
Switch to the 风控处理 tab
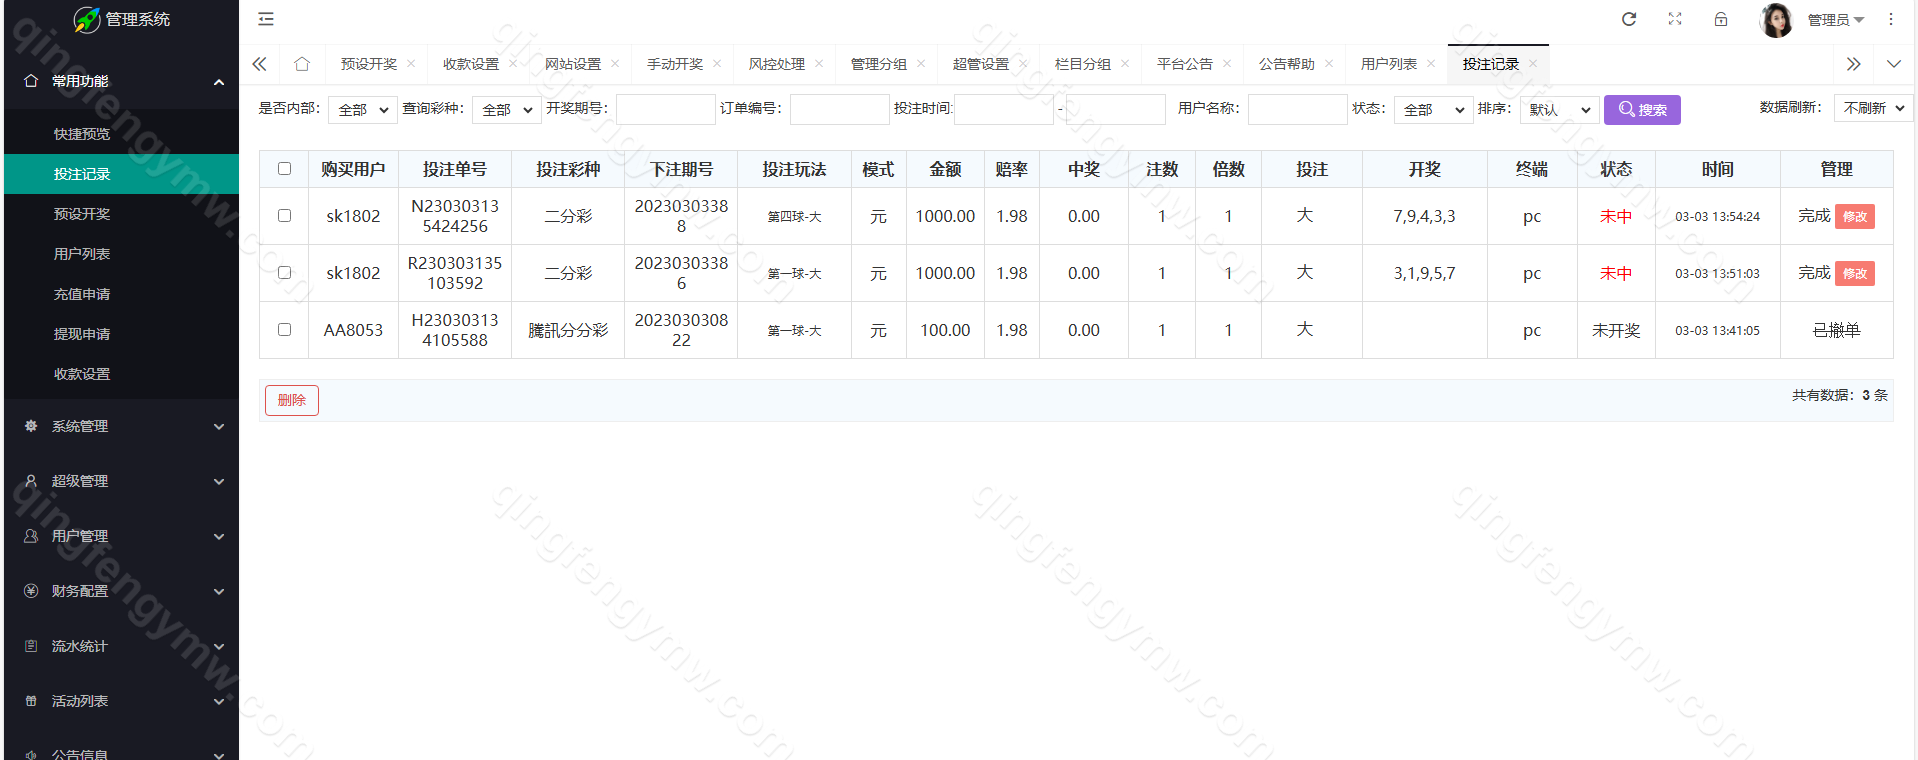coord(776,64)
